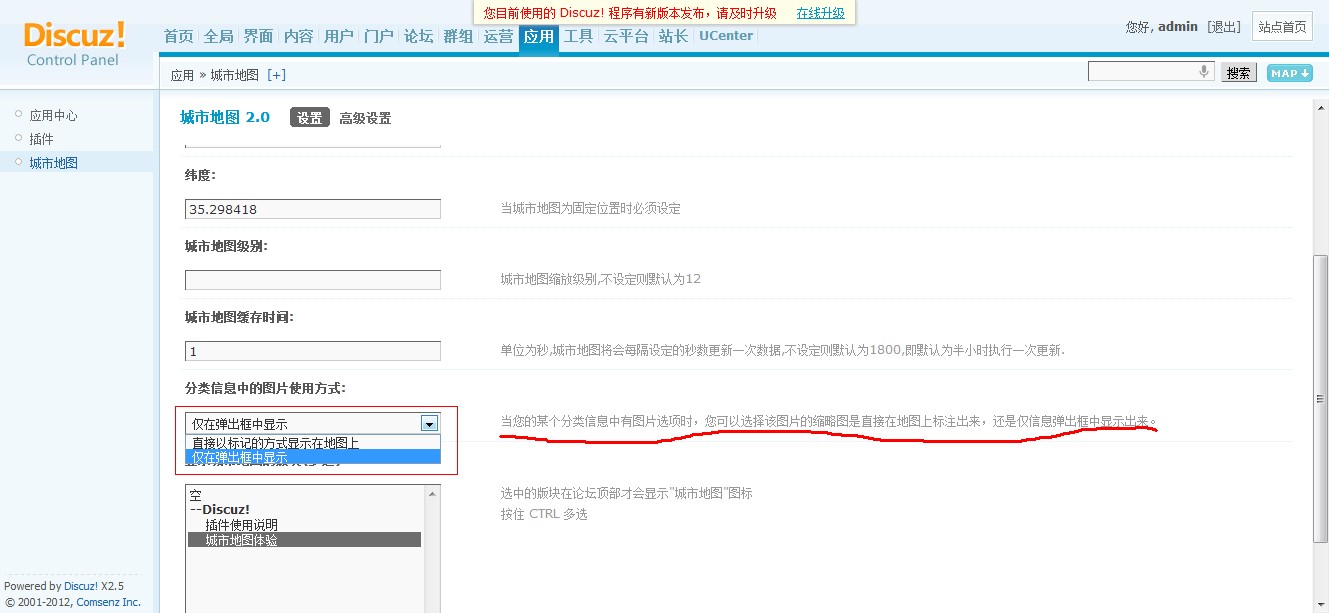Click the 纬度 input with 35.298418
1329x613 pixels.
click(313, 209)
